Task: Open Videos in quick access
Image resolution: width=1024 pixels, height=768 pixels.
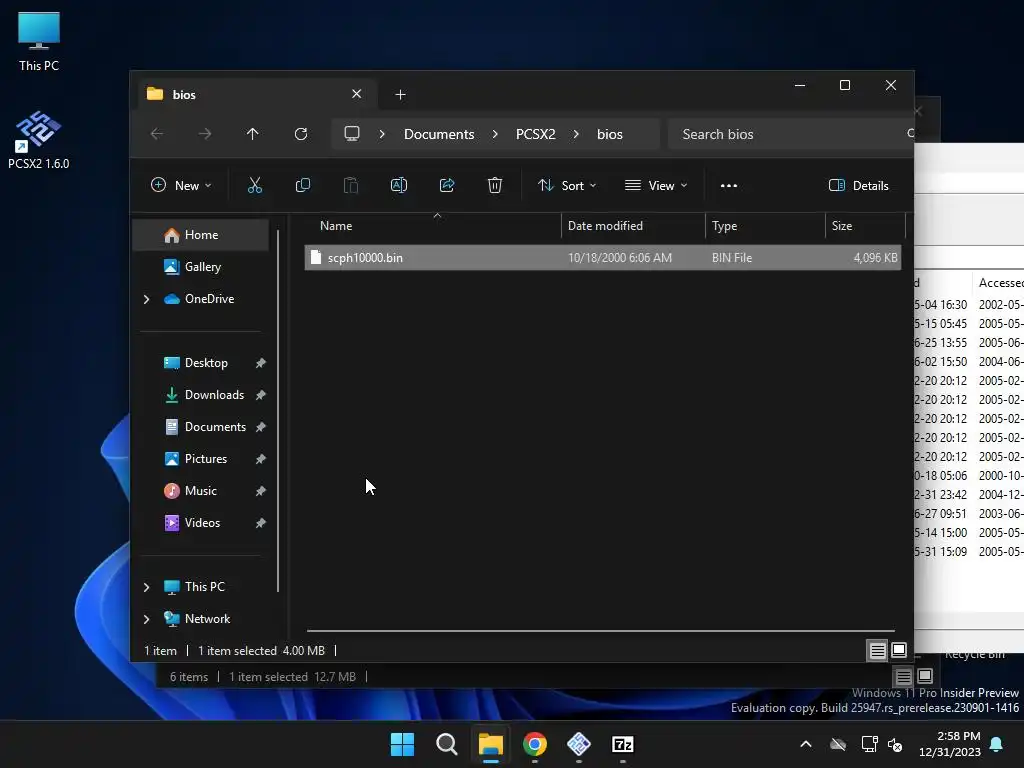Action: pos(200,523)
